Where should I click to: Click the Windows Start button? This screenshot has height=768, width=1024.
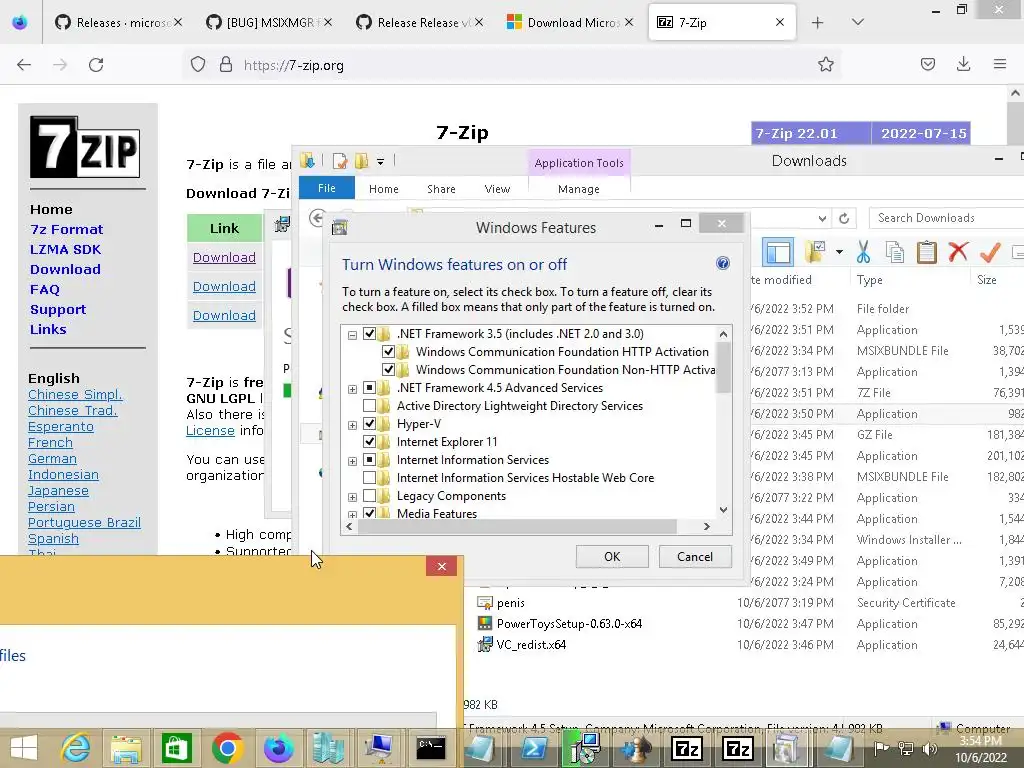(x=24, y=748)
